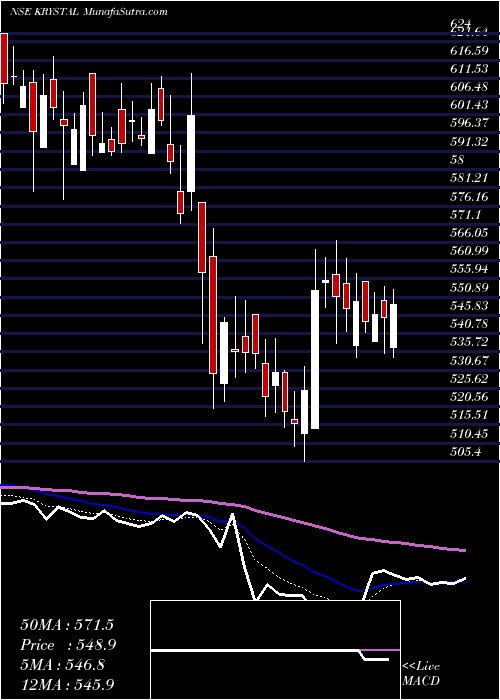Click the 596.37 price axis label
The image size is (500, 700).
[x=469, y=124]
